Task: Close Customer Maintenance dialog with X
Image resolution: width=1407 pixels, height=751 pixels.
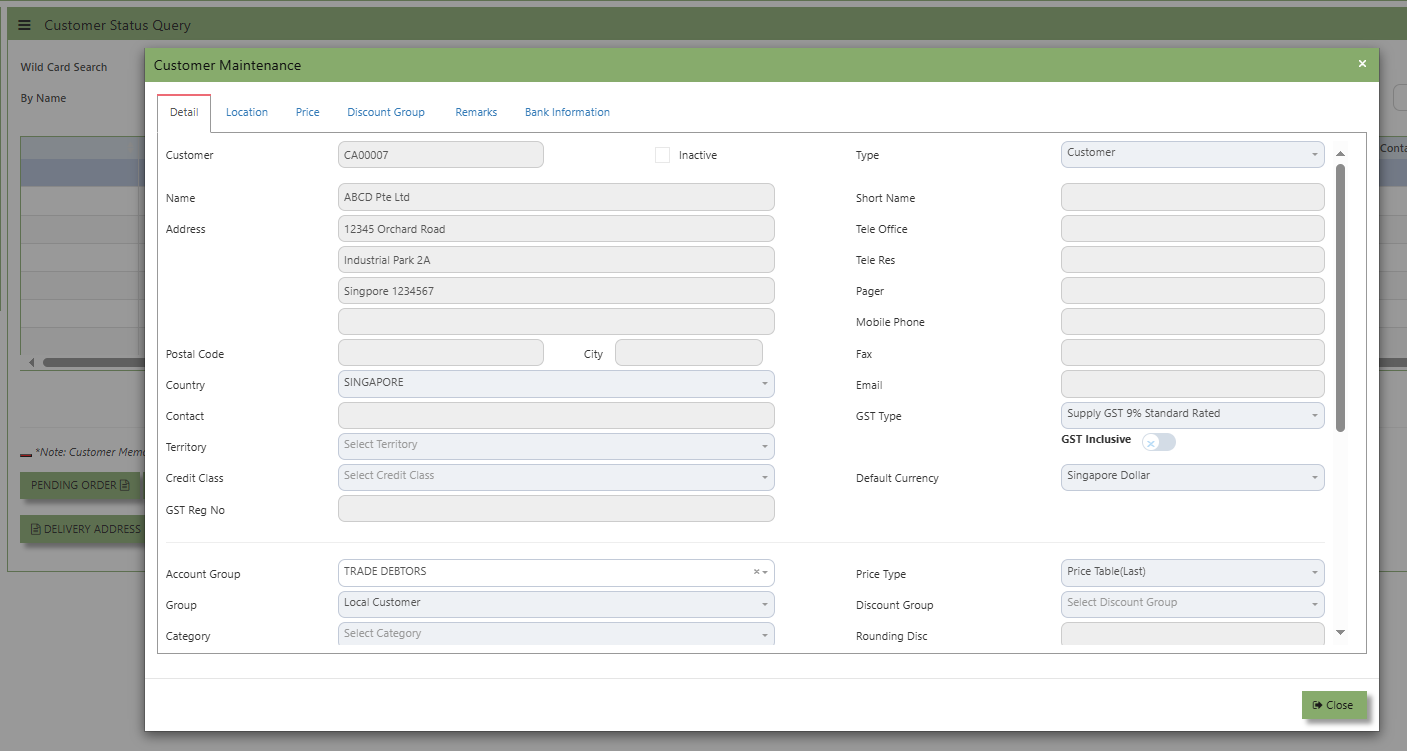Action: (x=1362, y=64)
